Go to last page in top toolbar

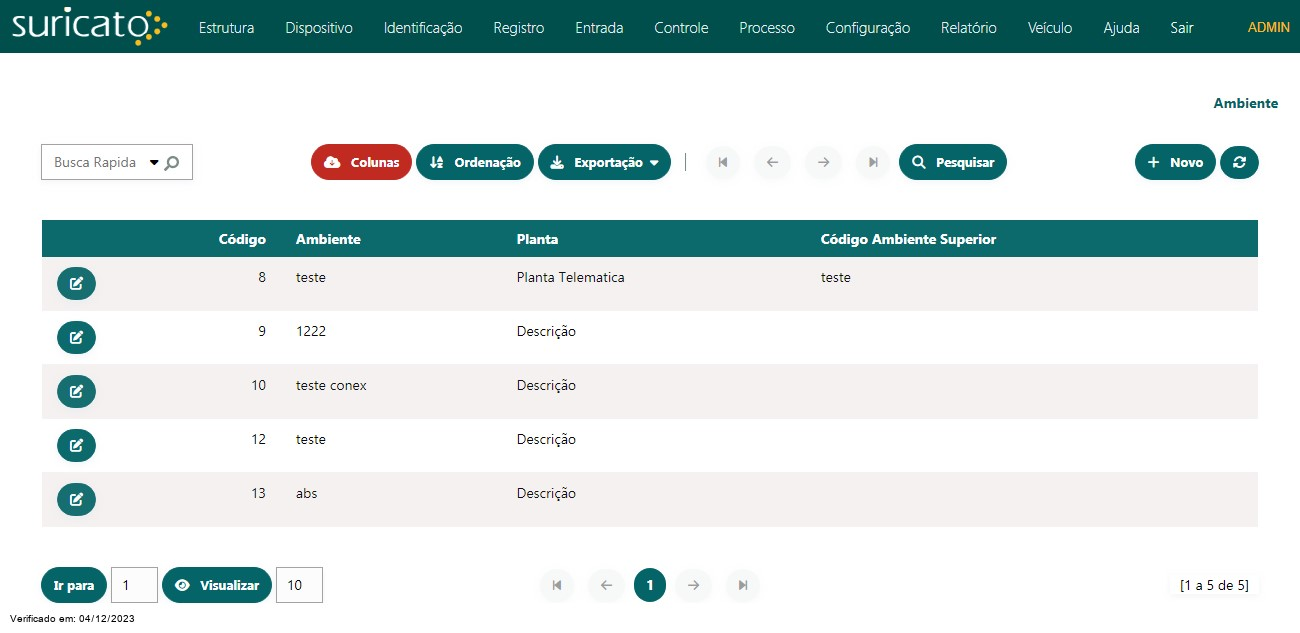[x=873, y=162]
